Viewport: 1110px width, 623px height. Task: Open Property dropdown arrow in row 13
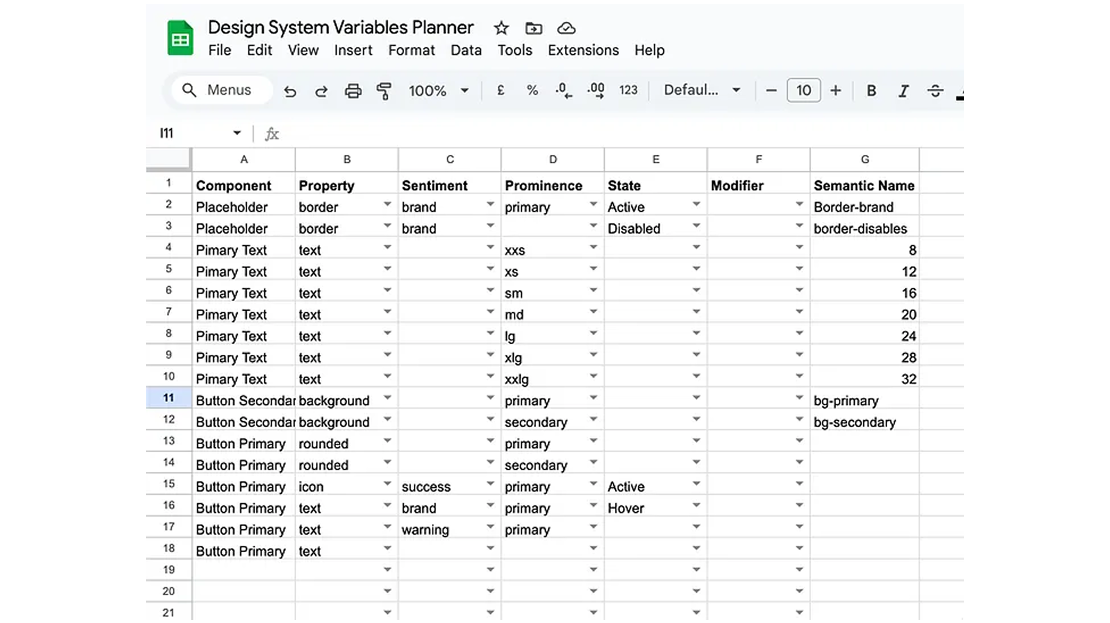click(387, 440)
